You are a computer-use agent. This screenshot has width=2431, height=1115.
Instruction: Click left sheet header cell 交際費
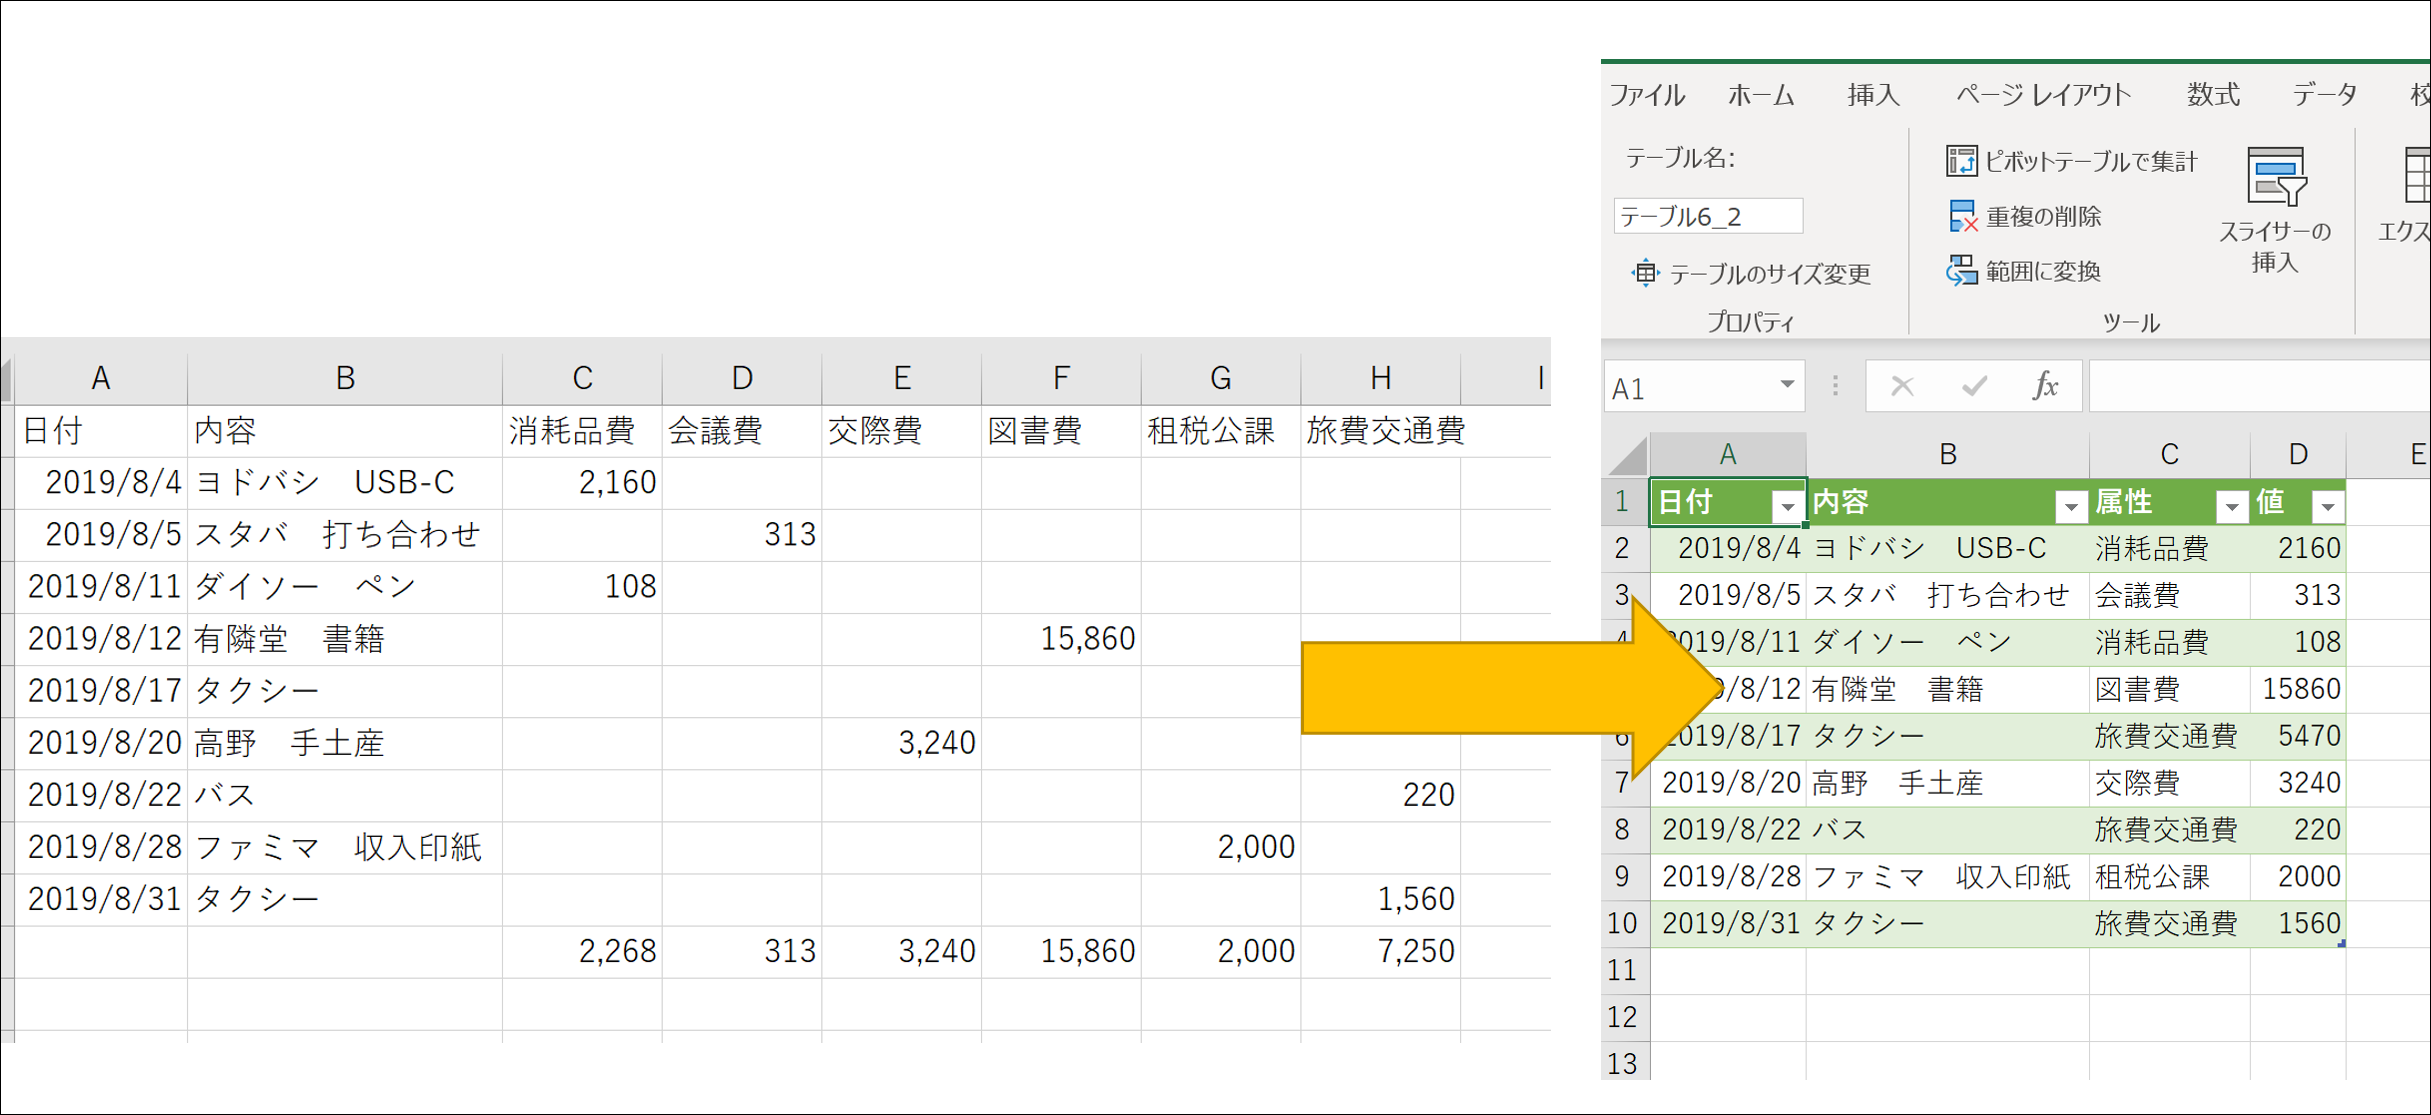point(902,431)
